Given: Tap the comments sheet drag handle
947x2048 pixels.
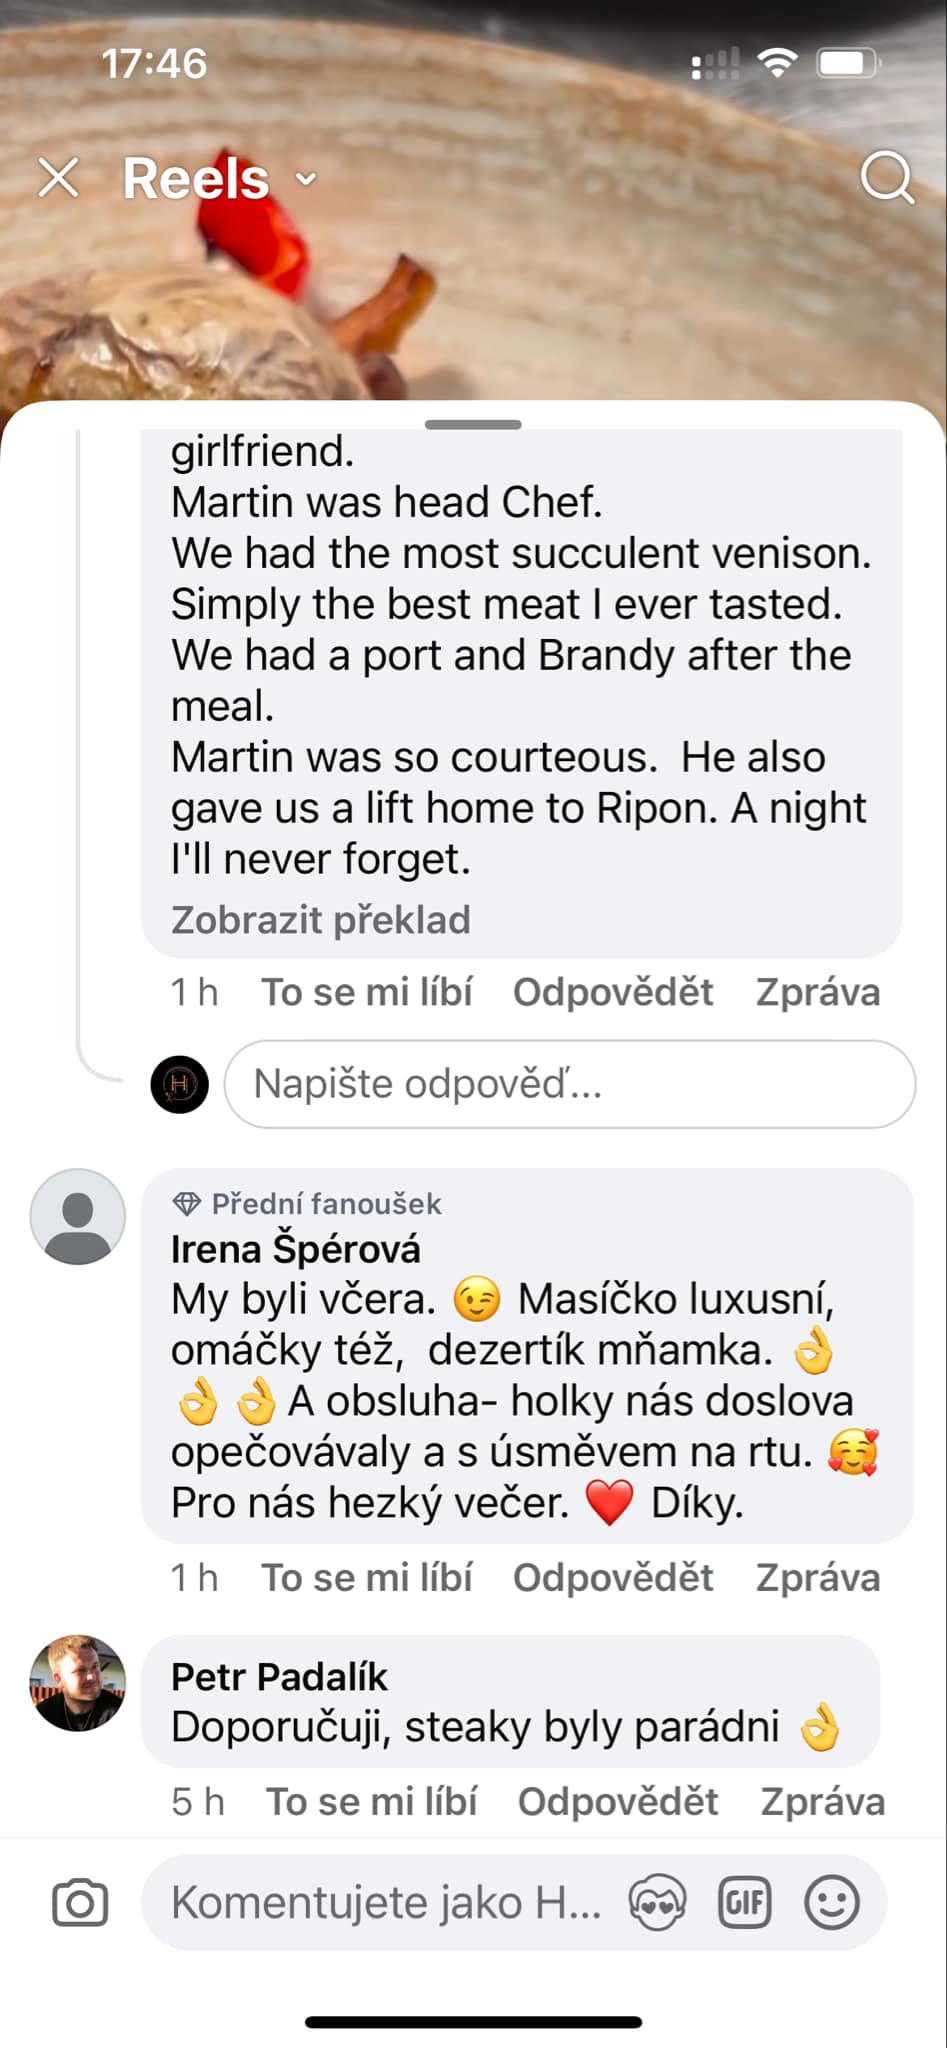Looking at the screenshot, I should click(x=473, y=425).
